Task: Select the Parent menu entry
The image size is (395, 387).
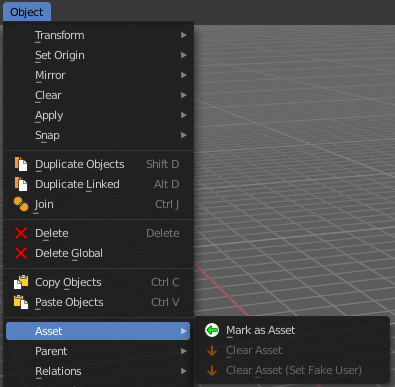Action: point(98,351)
